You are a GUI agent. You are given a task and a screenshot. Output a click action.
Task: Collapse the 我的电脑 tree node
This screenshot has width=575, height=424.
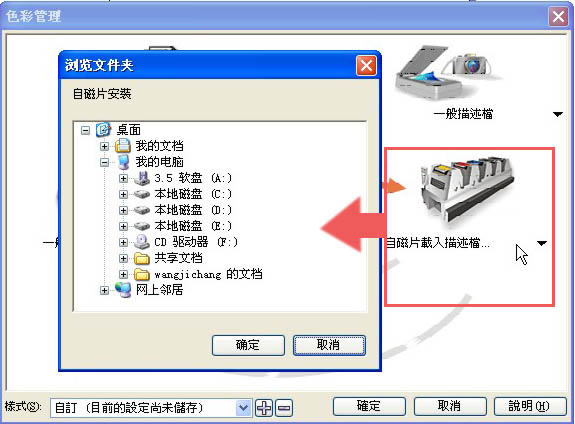(104, 162)
